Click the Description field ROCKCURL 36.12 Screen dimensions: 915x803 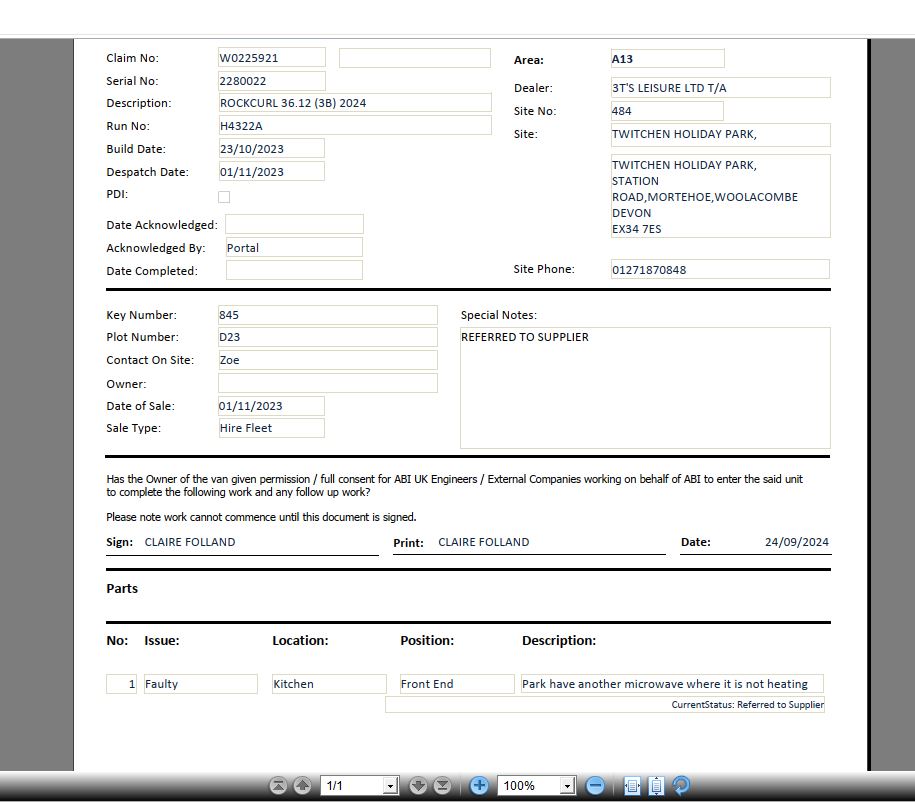click(355, 103)
